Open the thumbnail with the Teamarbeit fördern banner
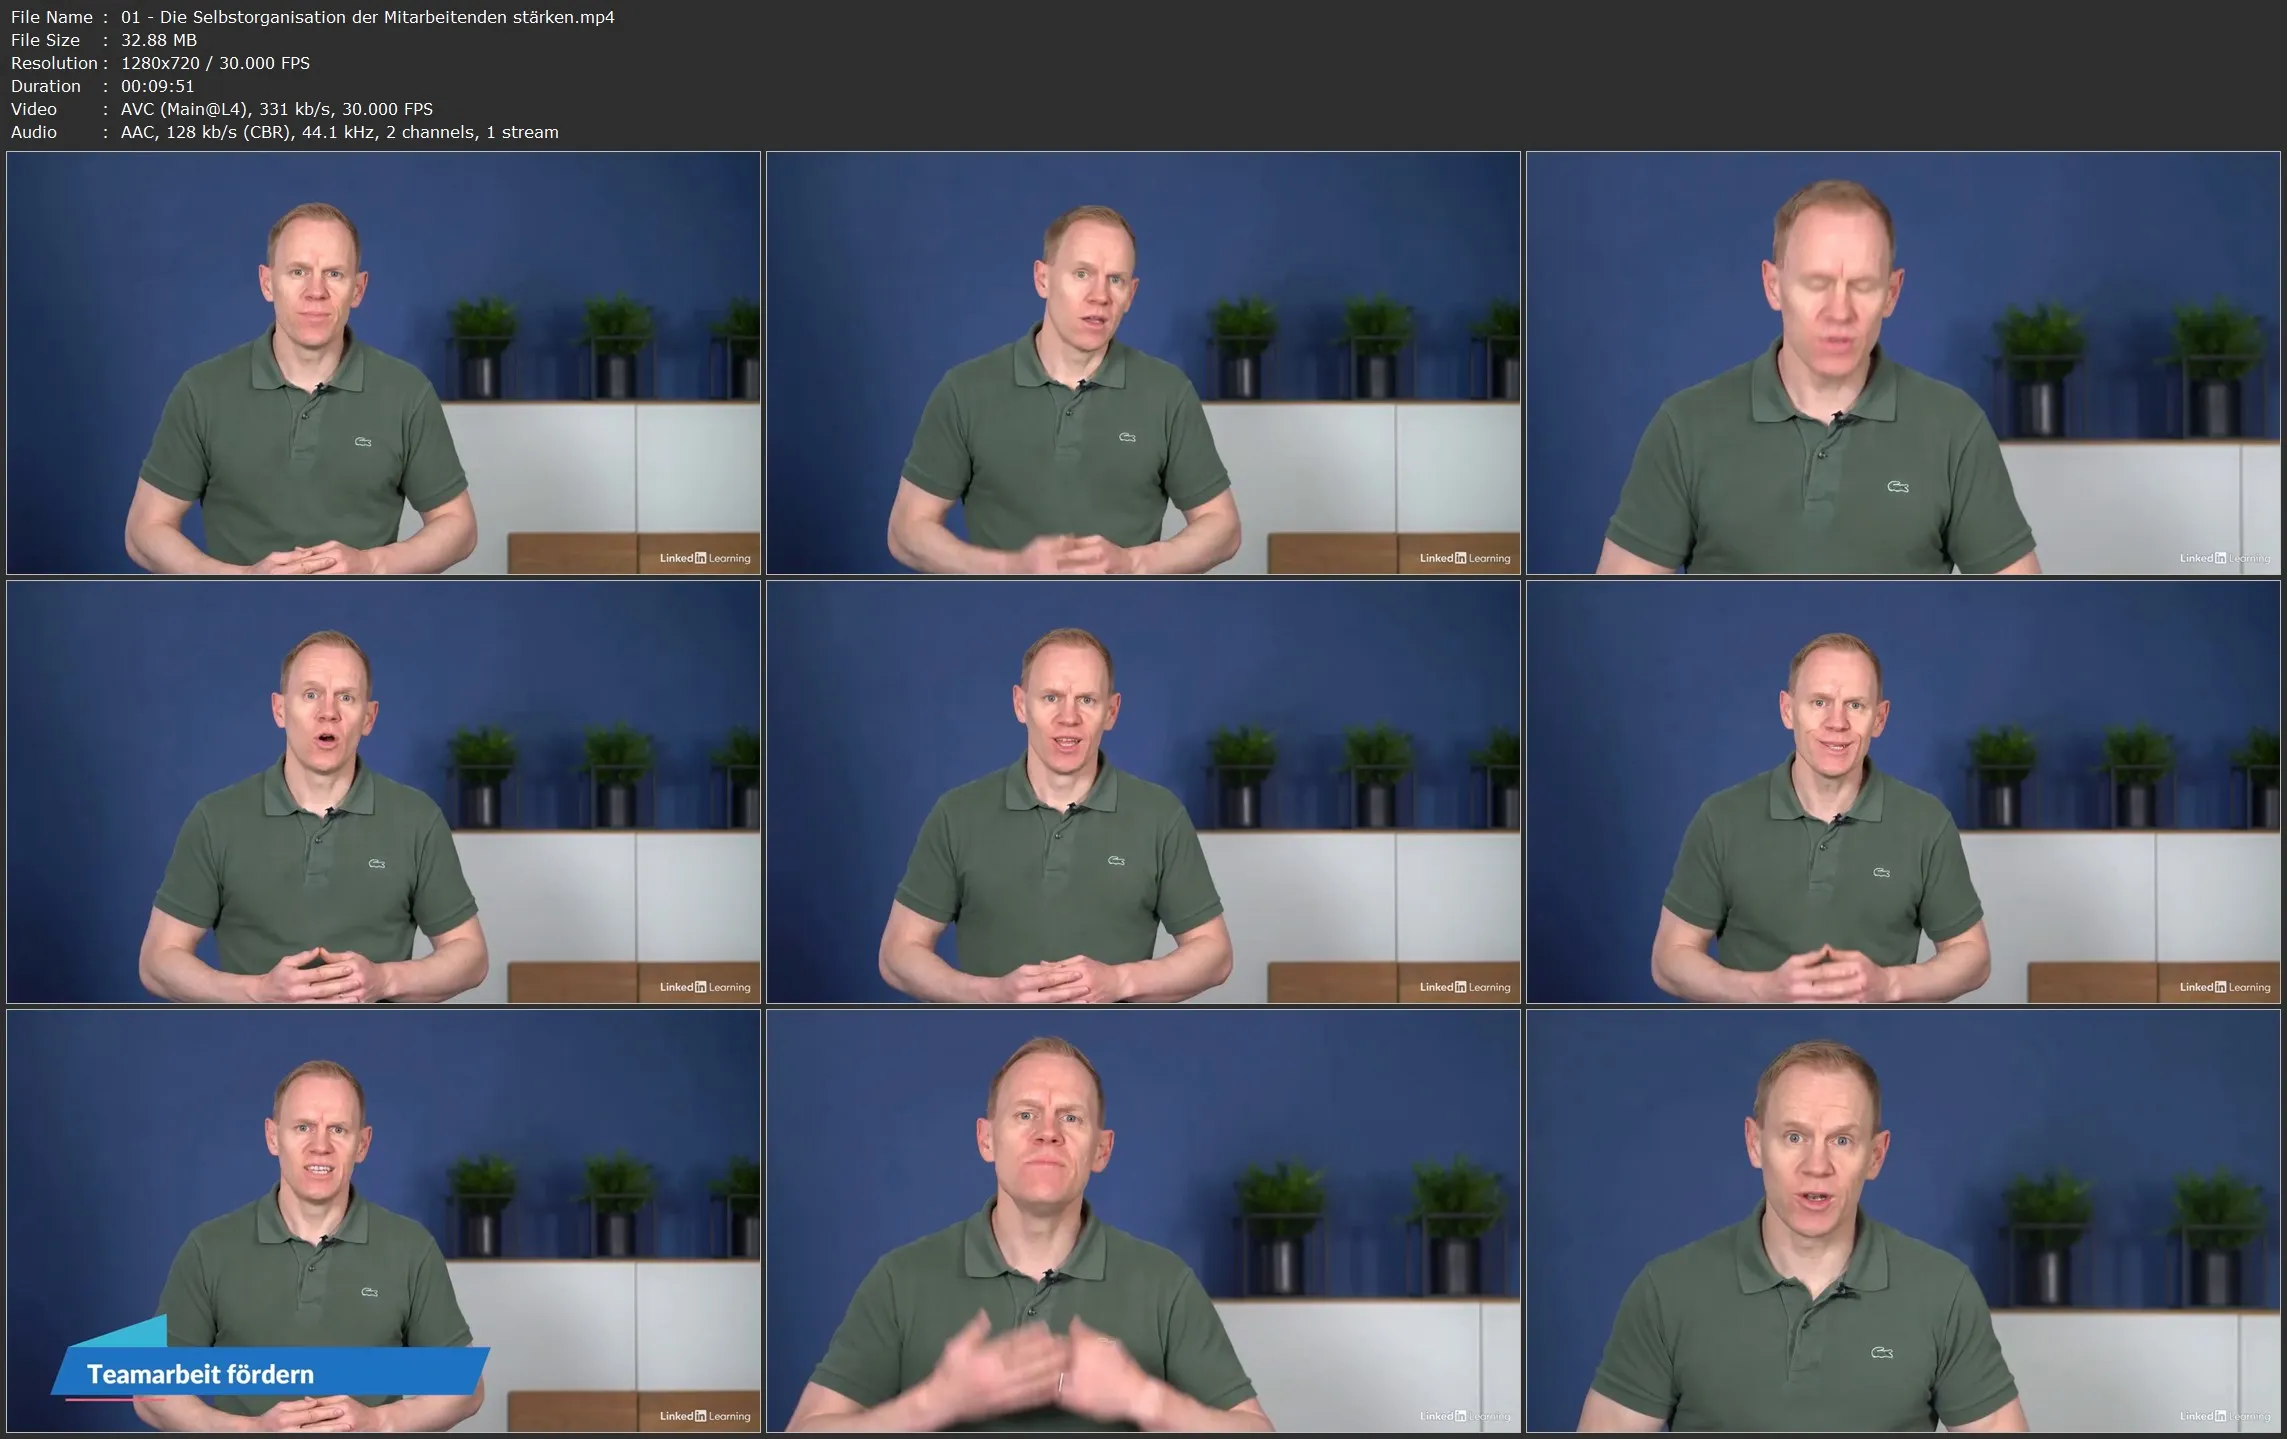The height and width of the screenshot is (1439, 2287). pos(384,1221)
